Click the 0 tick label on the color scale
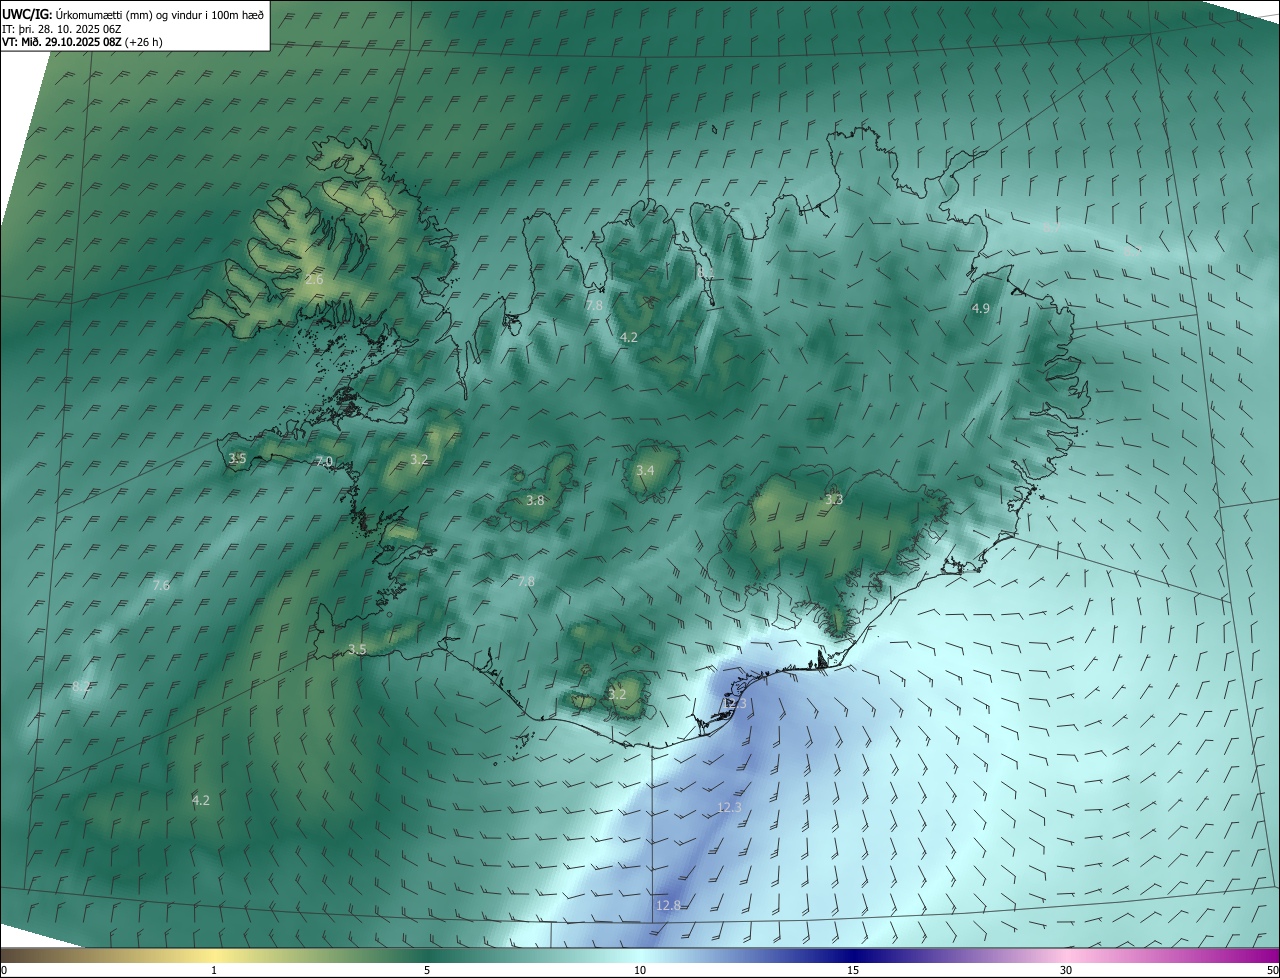 [3, 970]
